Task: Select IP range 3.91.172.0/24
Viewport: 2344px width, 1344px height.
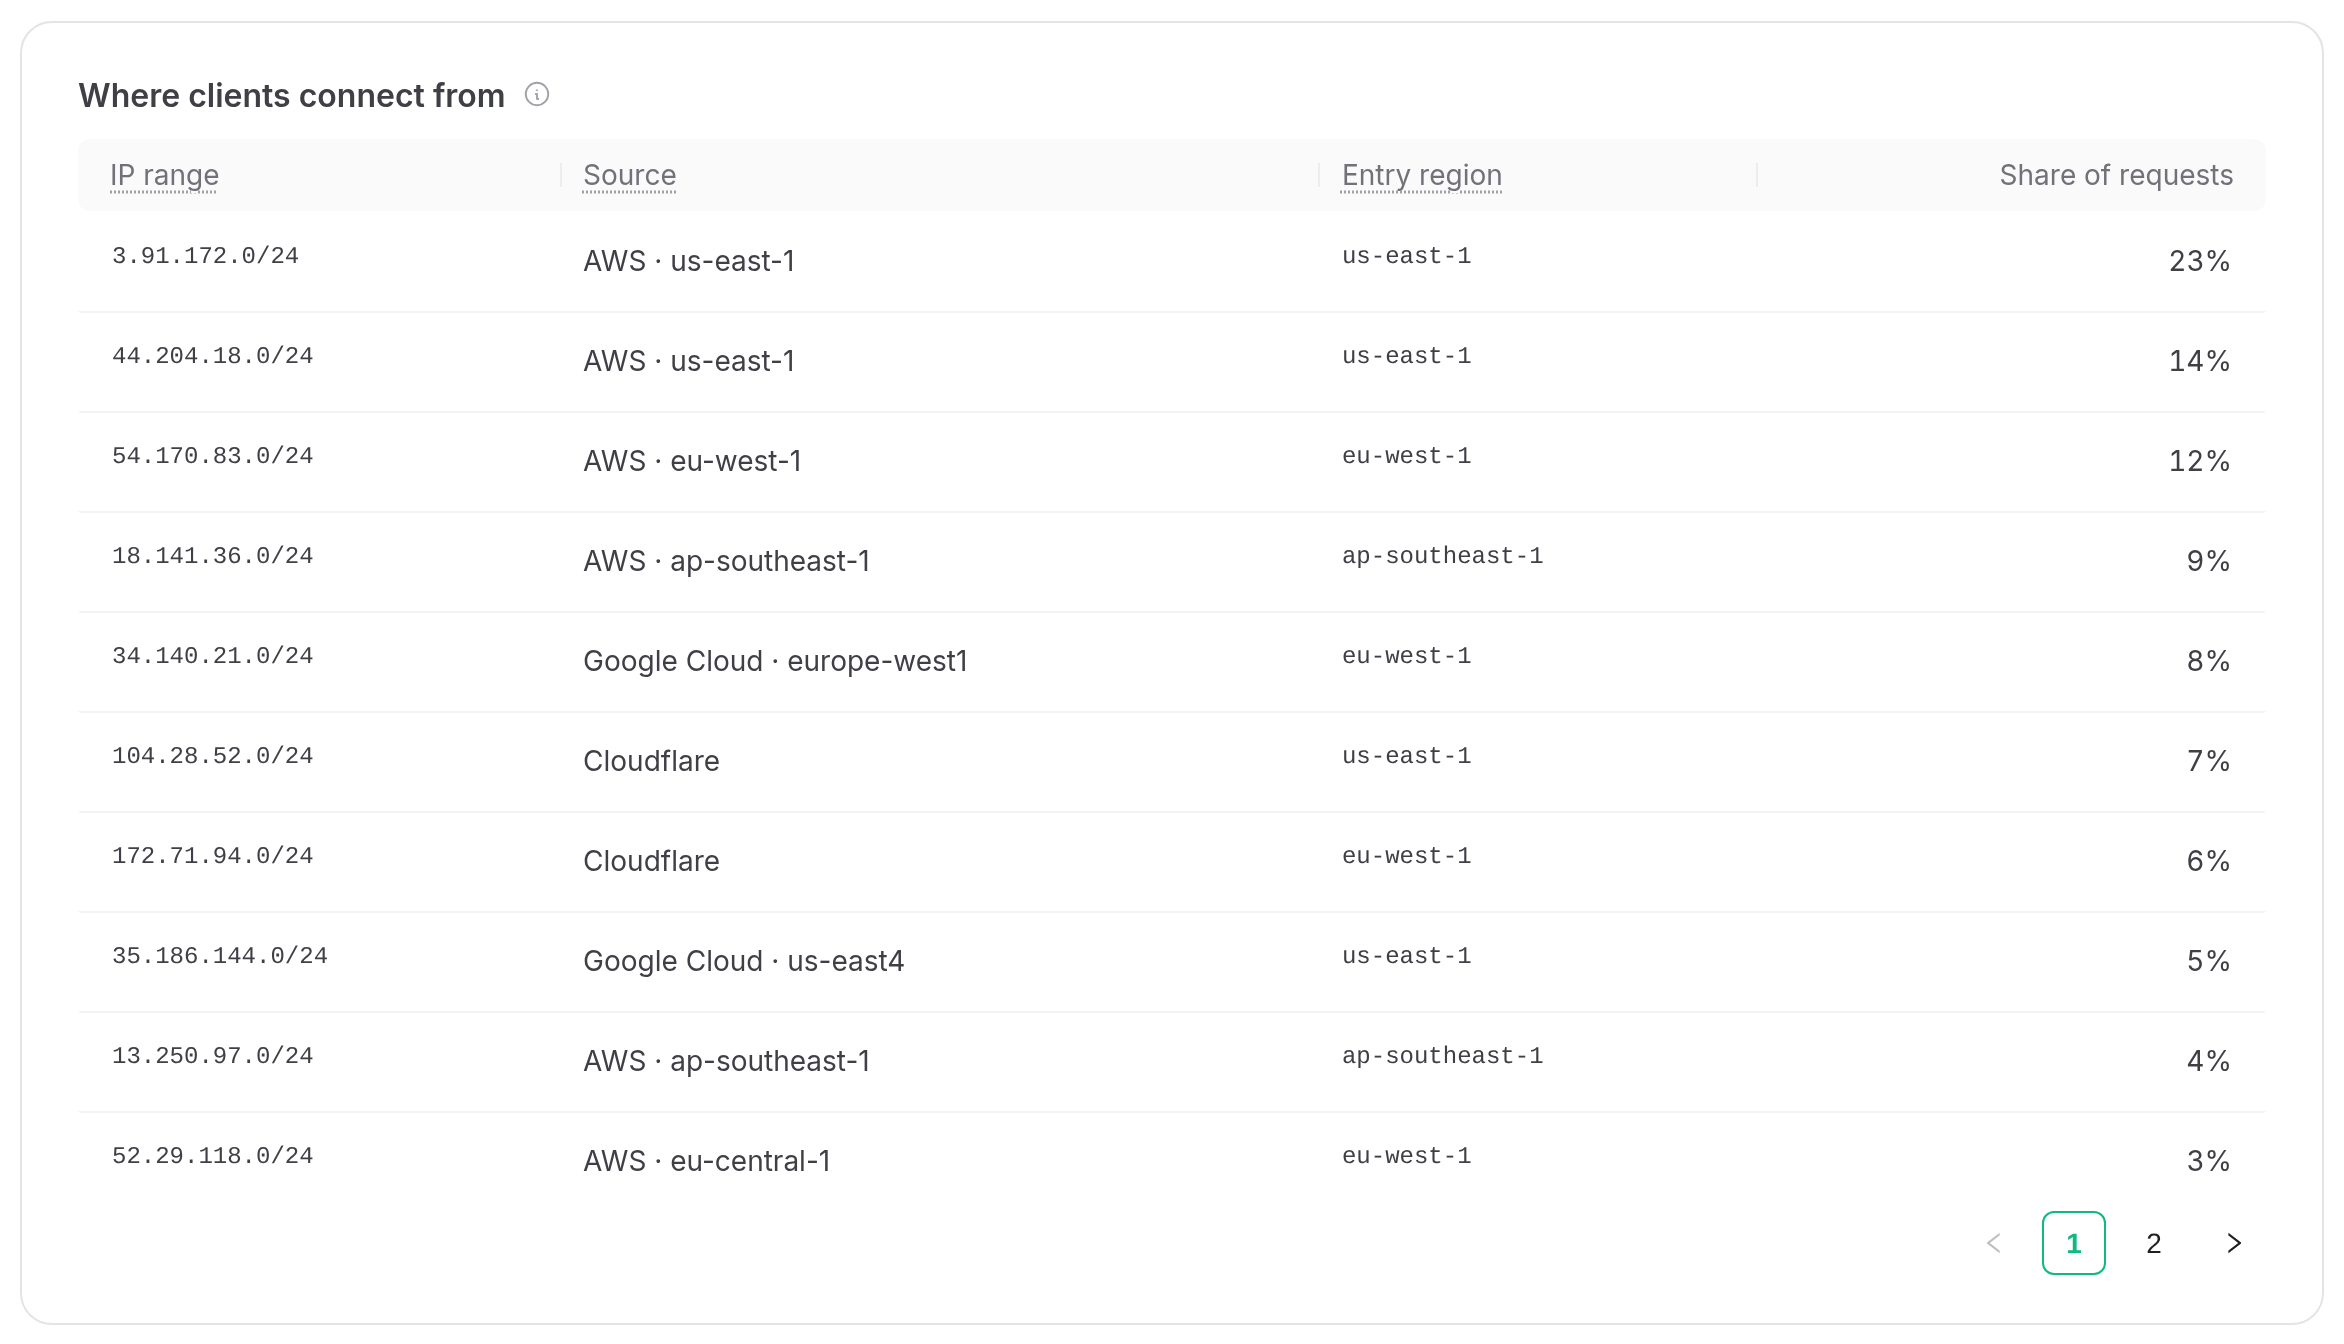Action: tap(205, 256)
